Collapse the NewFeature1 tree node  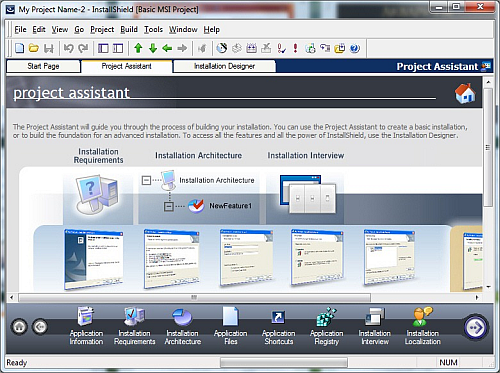point(169,206)
